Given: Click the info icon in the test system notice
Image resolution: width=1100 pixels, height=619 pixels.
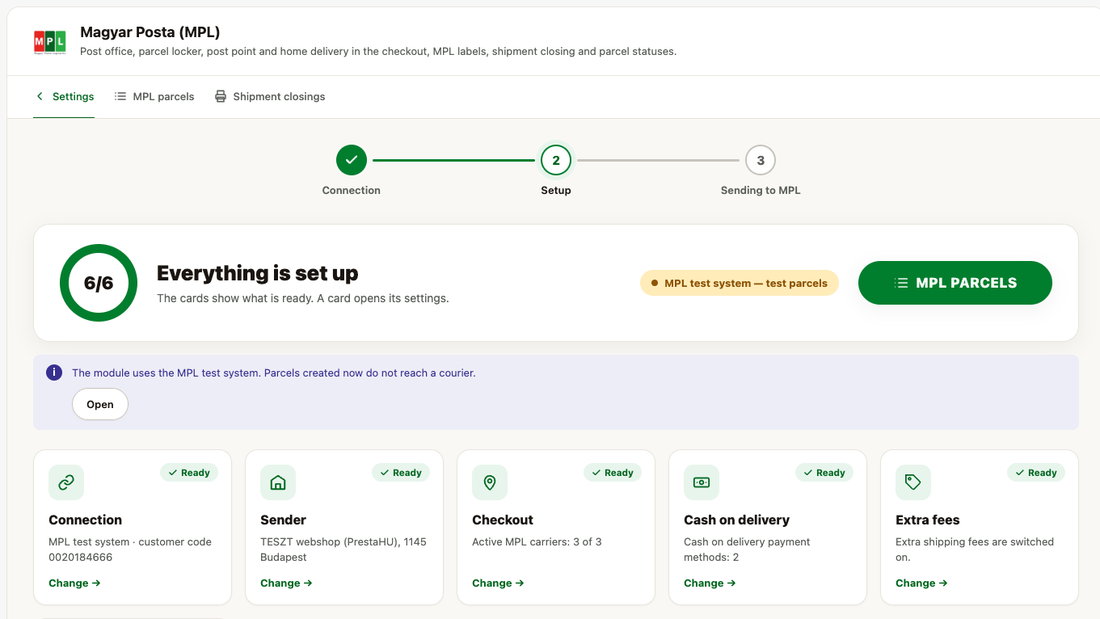Looking at the screenshot, I should coord(54,373).
